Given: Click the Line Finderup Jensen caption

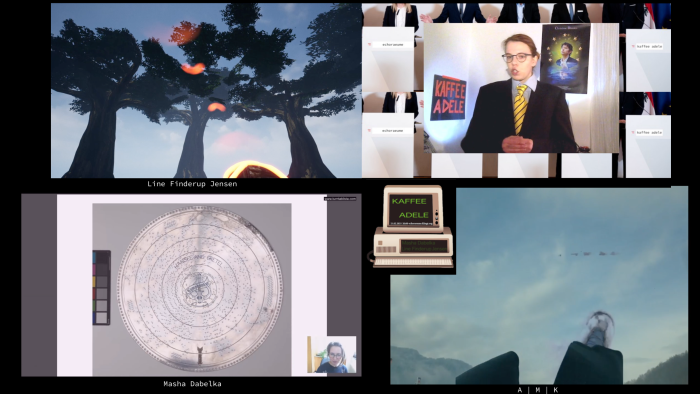Looking at the screenshot, I should coord(192,184).
